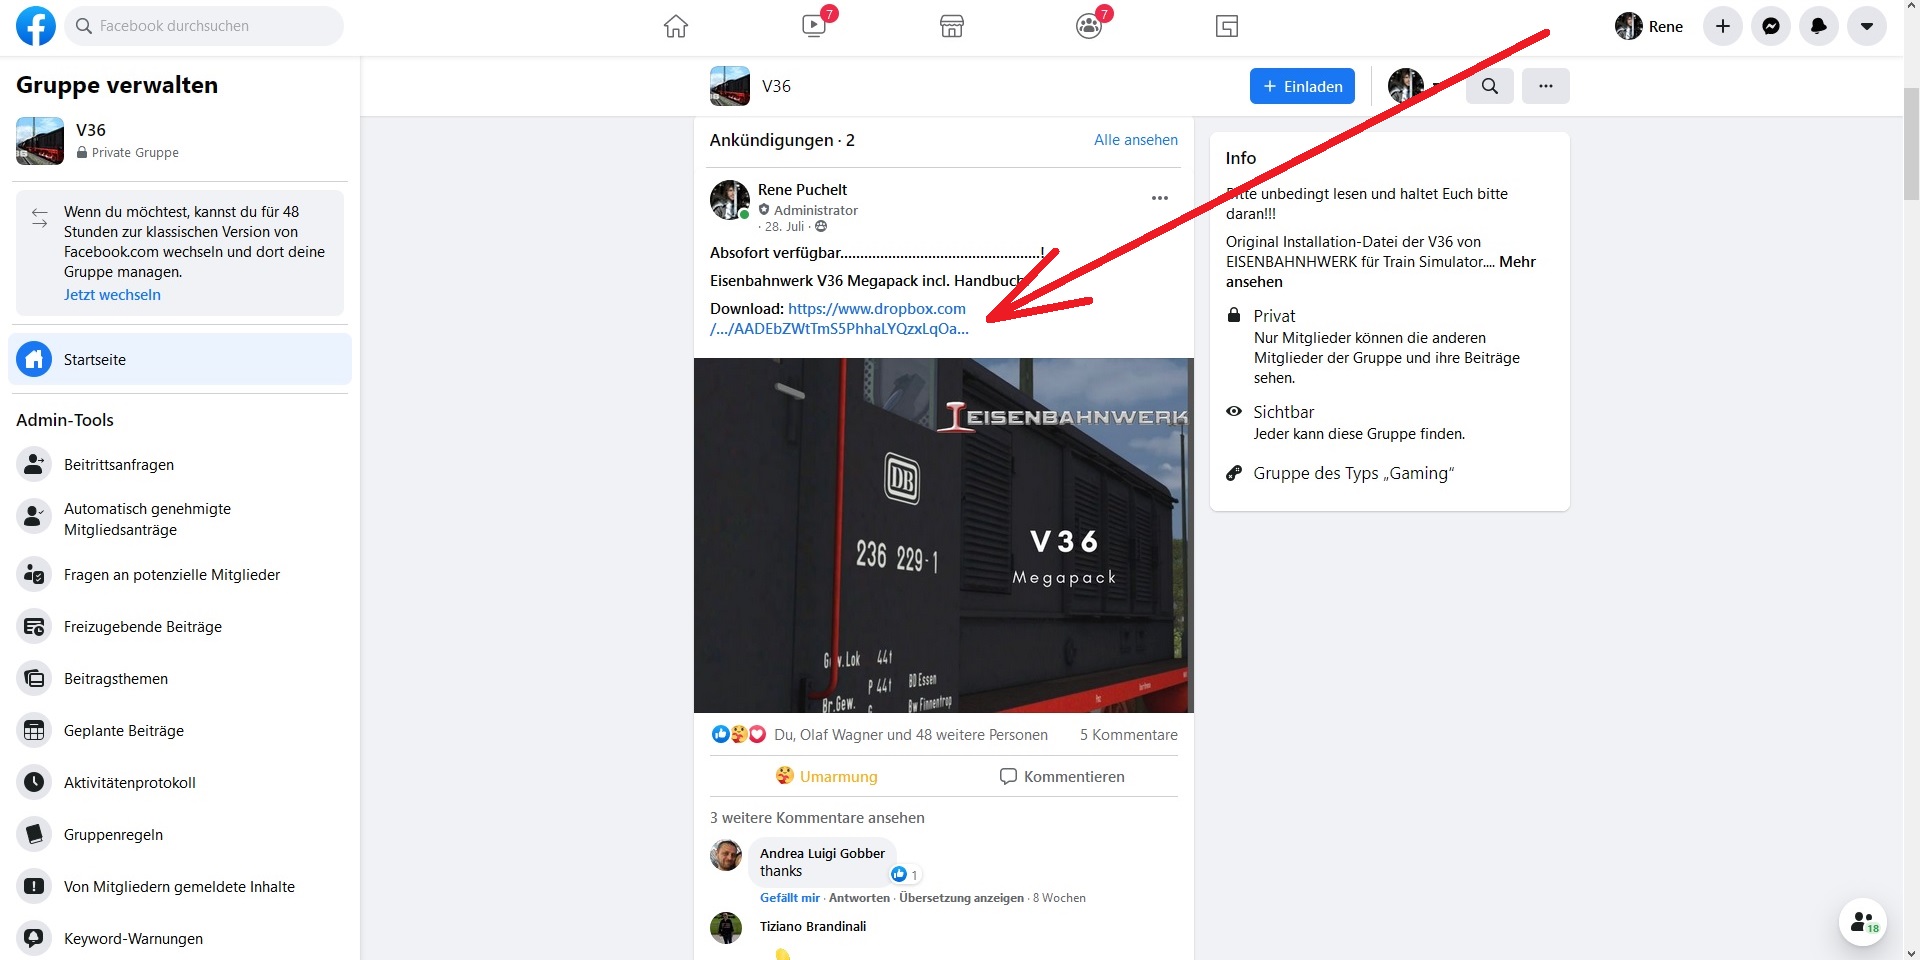Open the Facebook home icon
This screenshot has width=1920, height=960.
coord(676,27)
